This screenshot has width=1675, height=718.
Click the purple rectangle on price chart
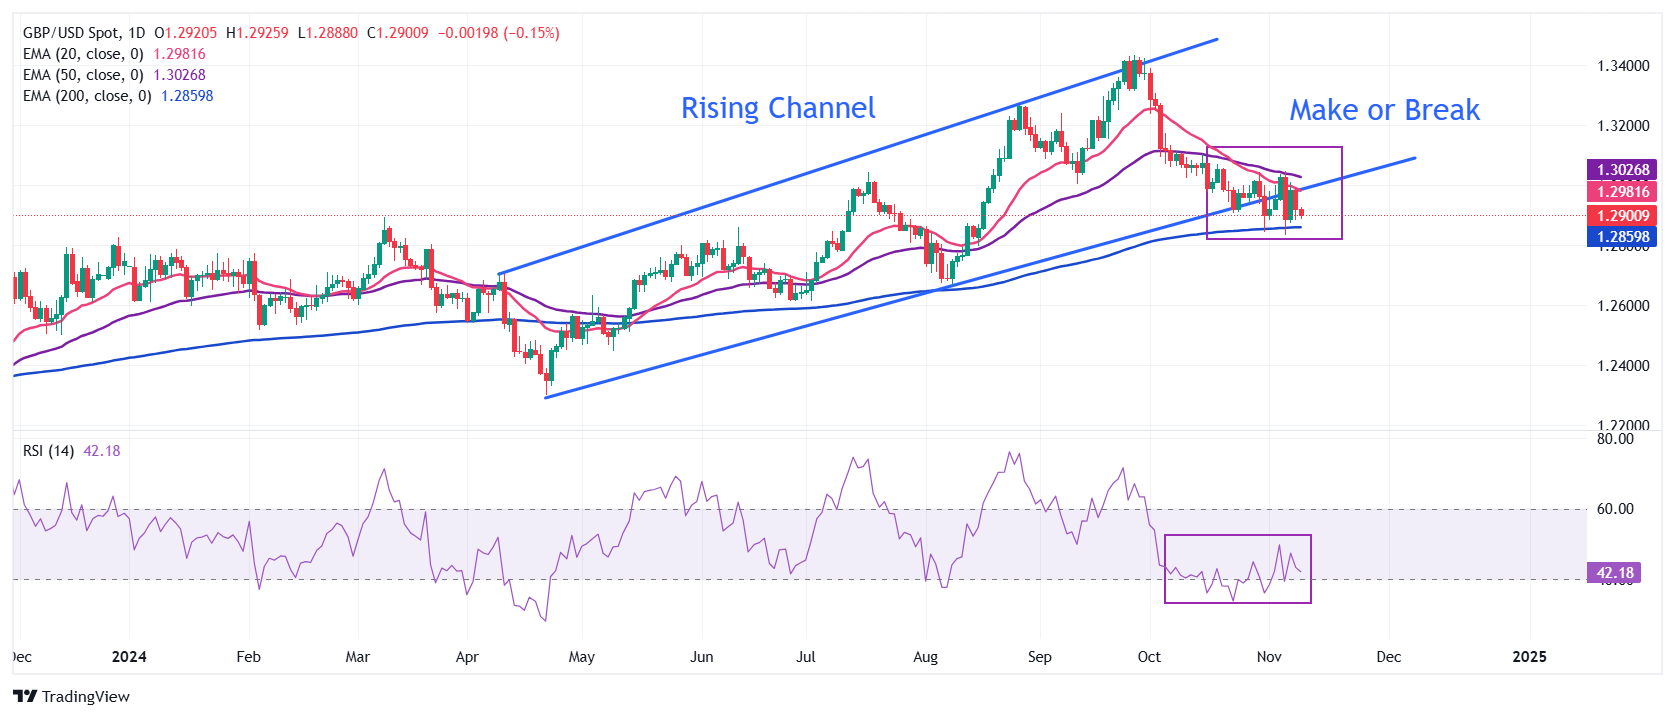1341,190
